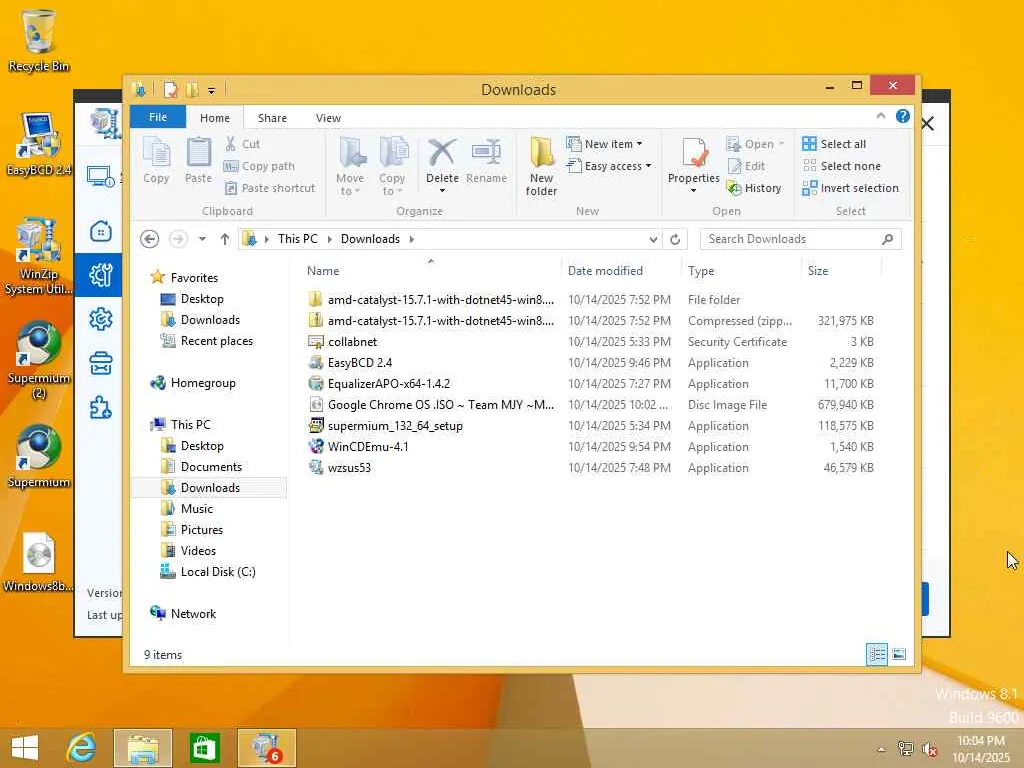Minimize the ribbon with chevron
This screenshot has width=1024, height=768.
(x=880, y=116)
